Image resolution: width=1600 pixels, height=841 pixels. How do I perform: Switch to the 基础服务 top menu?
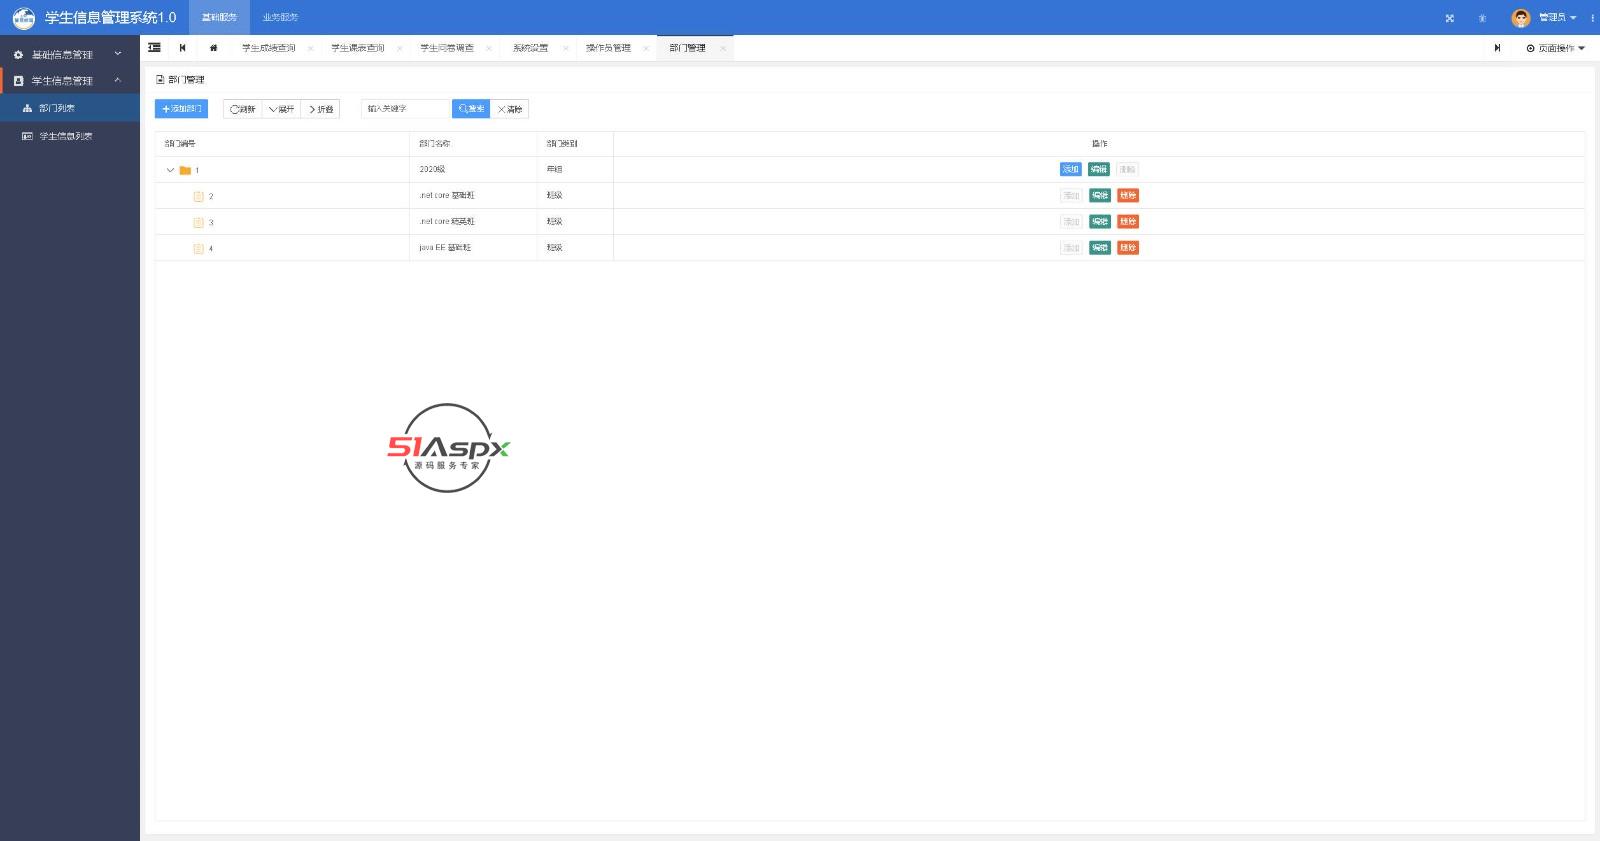[219, 17]
